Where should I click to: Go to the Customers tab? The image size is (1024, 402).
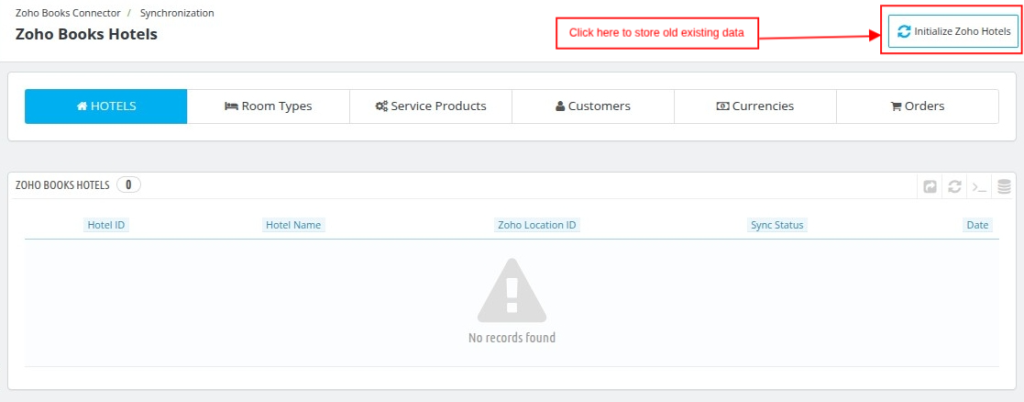click(x=593, y=106)
